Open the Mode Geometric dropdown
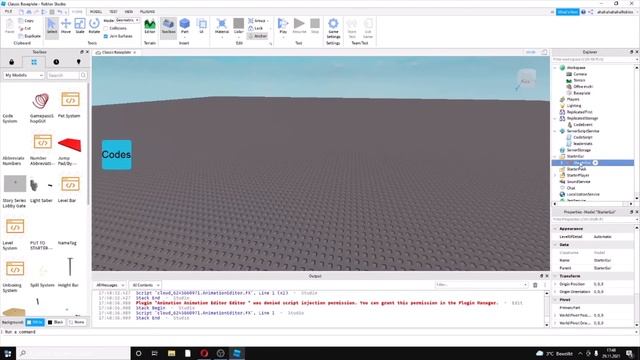The height and width of the screenshot is (360, 640). pos(127,20)
